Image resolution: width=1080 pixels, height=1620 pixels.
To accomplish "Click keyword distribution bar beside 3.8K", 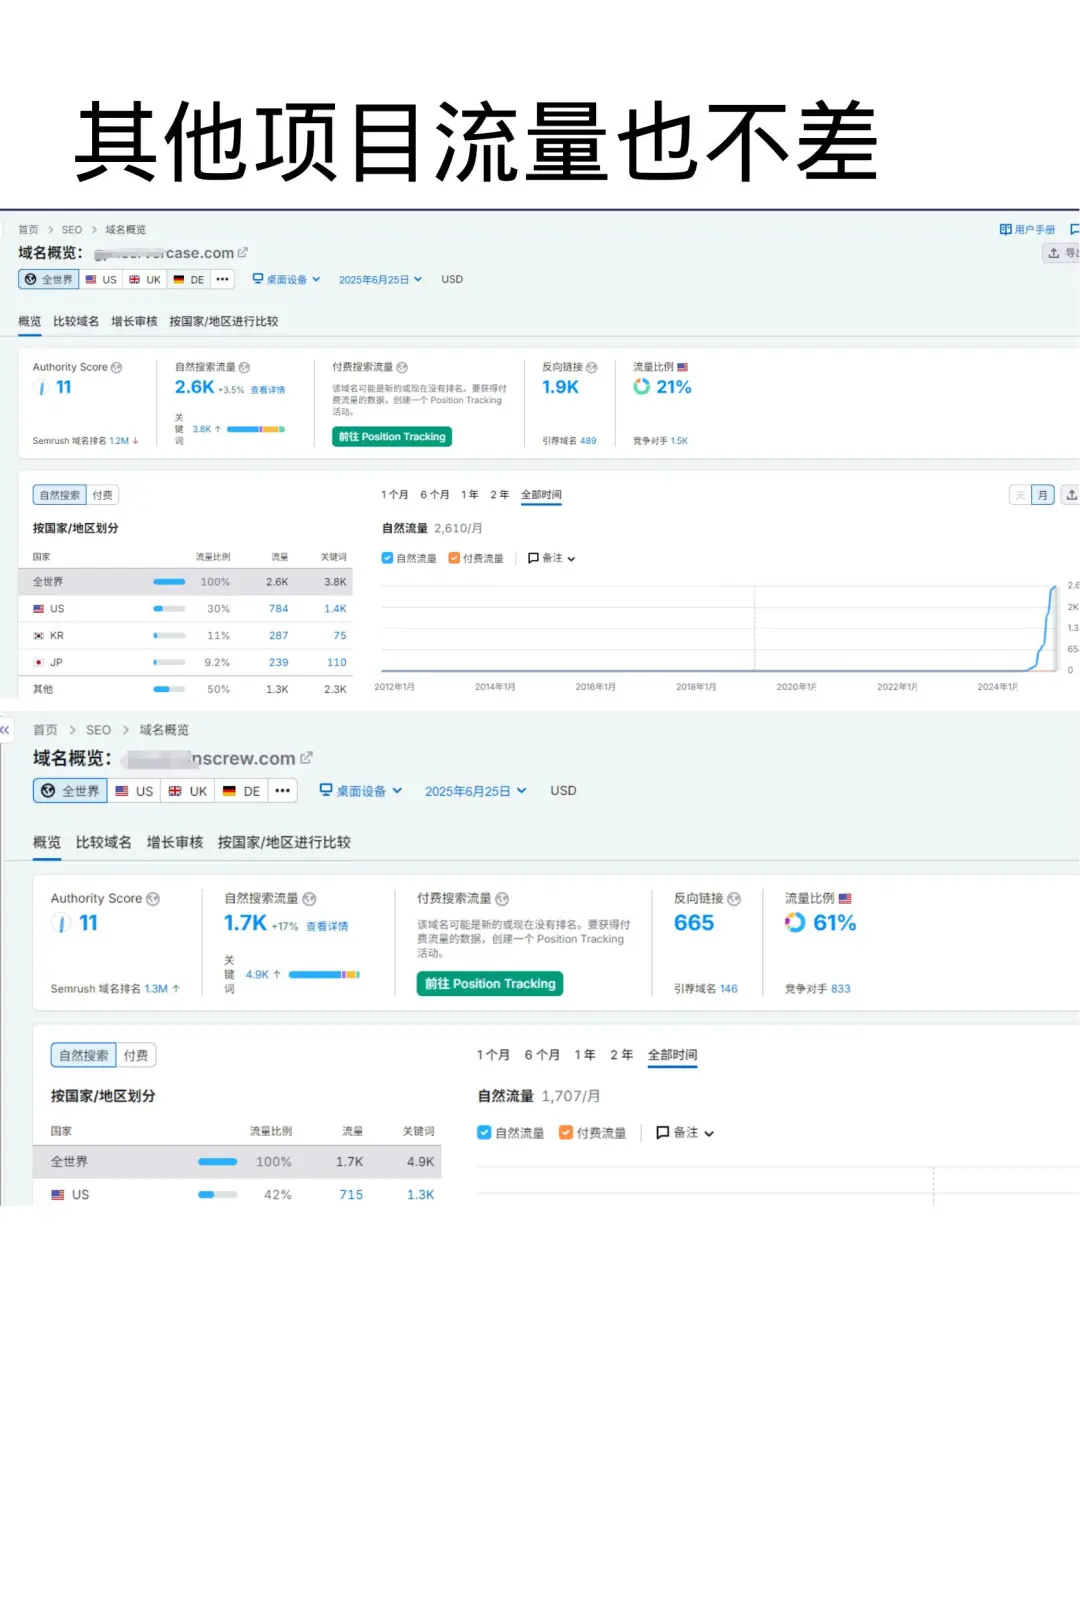I will coord(256,429).
